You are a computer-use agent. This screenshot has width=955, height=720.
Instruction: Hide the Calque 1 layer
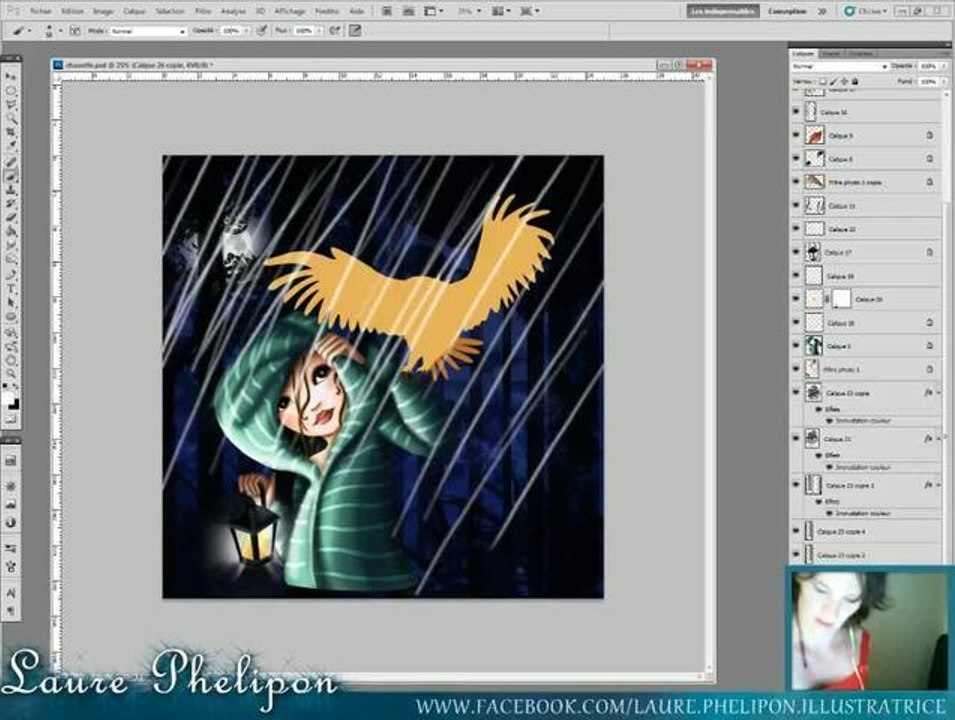[796, 345]
